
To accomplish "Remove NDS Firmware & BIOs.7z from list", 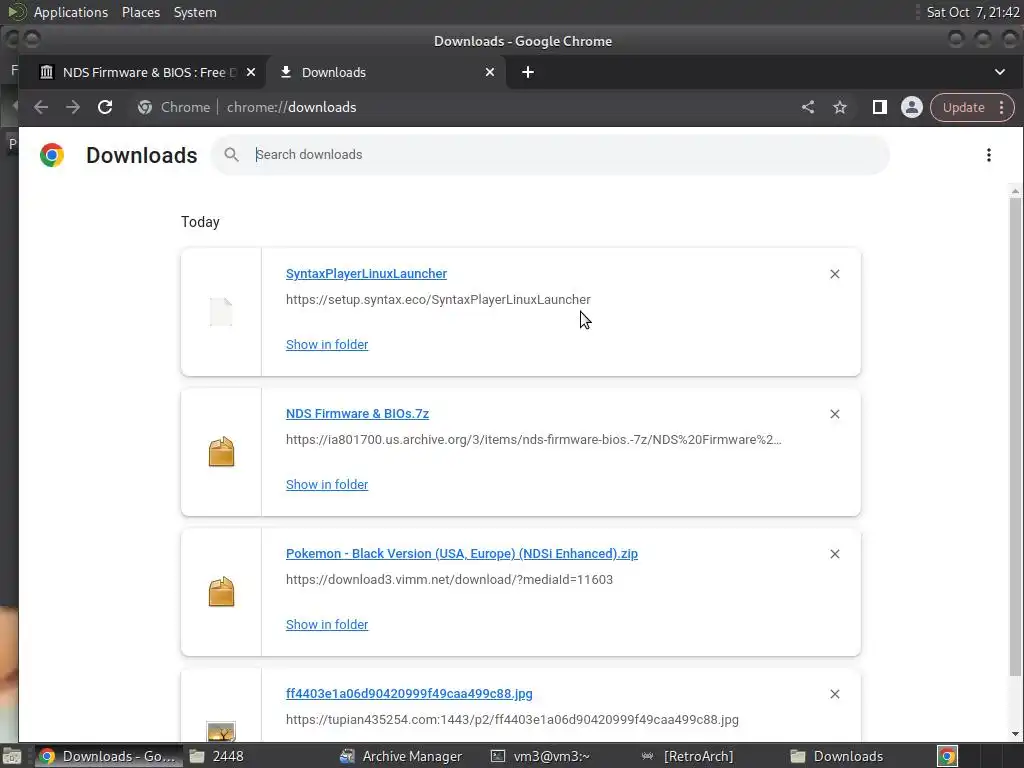I will tap(835, 414).
